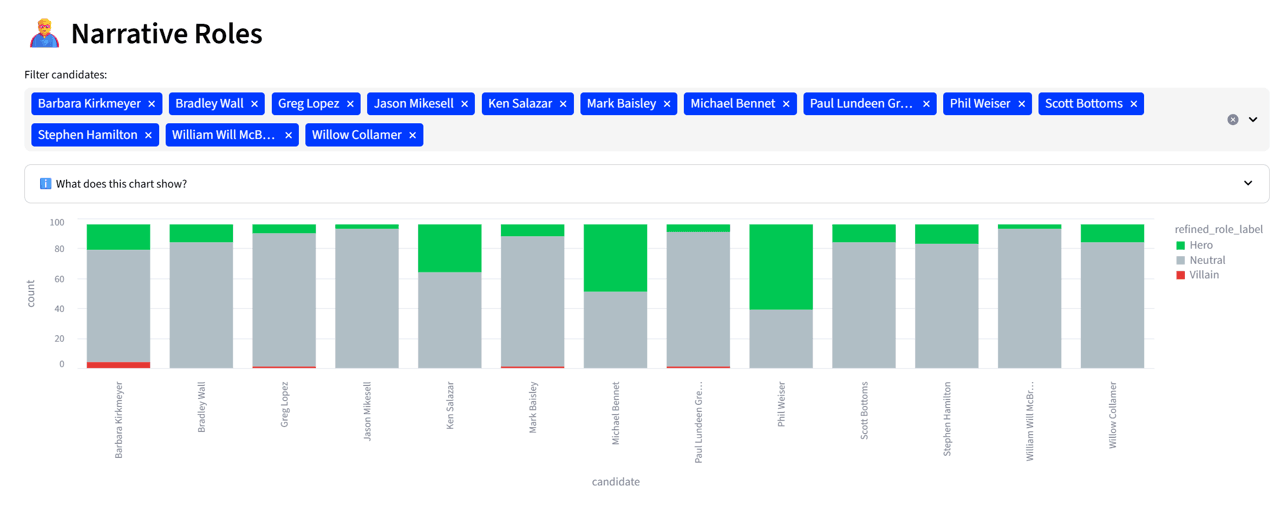Open the candidate multiselect dropdown arrow

pos(1253,120)
